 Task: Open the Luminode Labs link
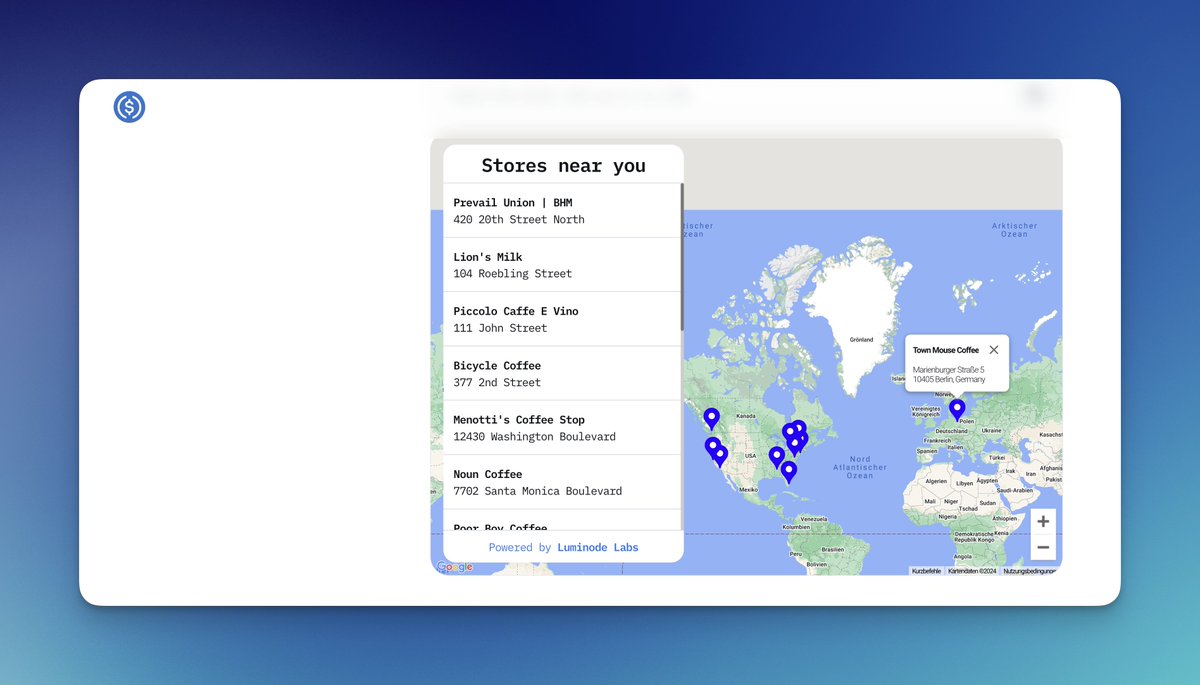click(x=598, y=547)
